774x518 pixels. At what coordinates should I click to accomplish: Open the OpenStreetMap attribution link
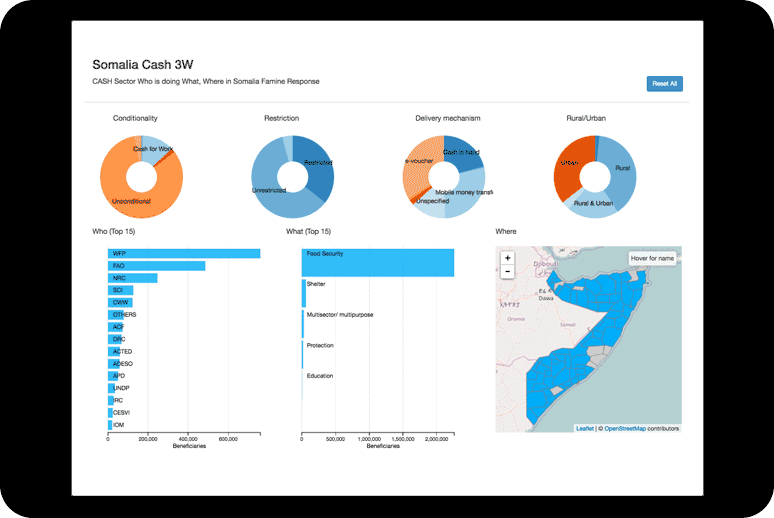(625, 428)
